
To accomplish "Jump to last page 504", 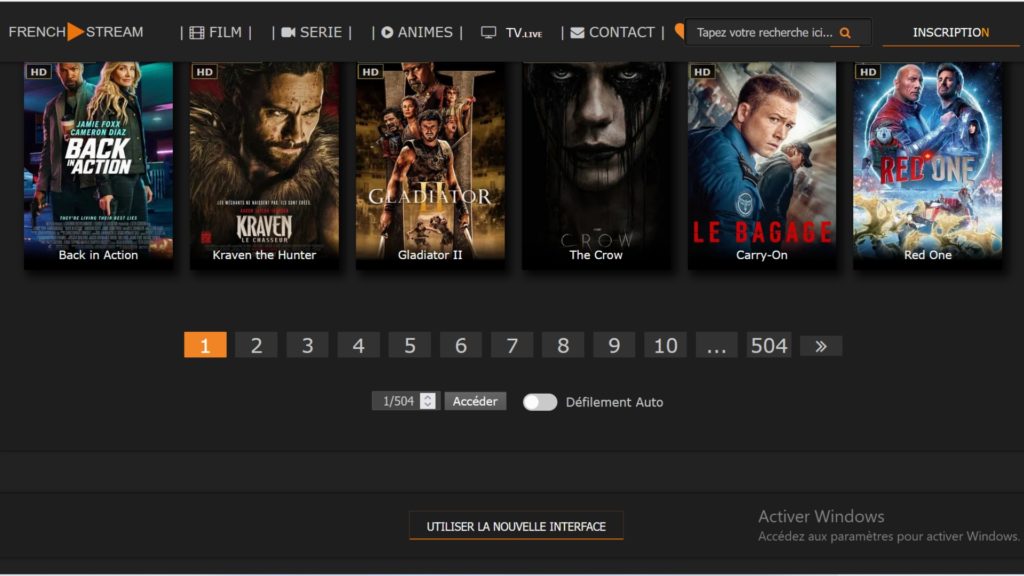I will [x=769, y=345].
